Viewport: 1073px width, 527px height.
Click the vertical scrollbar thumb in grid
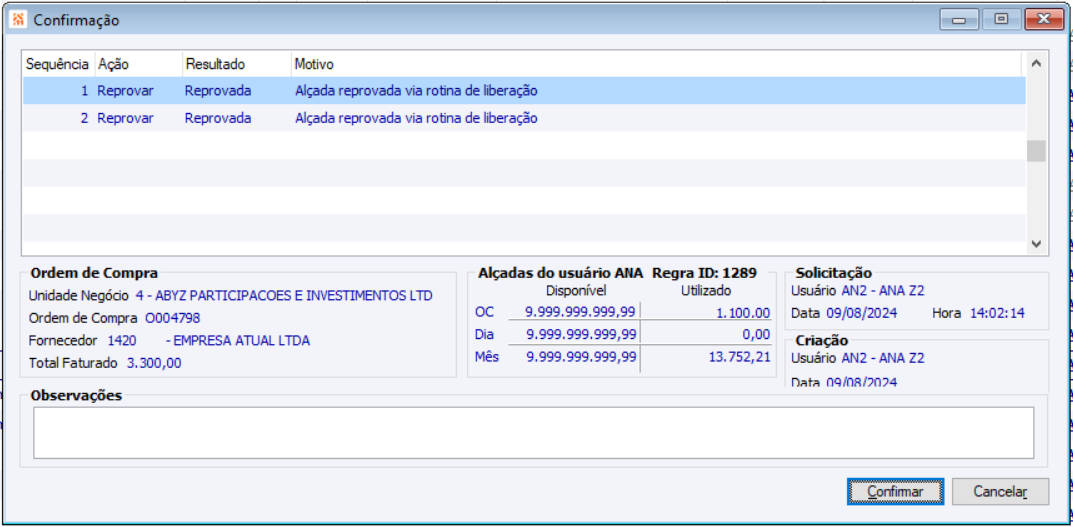pos(1036,151)
